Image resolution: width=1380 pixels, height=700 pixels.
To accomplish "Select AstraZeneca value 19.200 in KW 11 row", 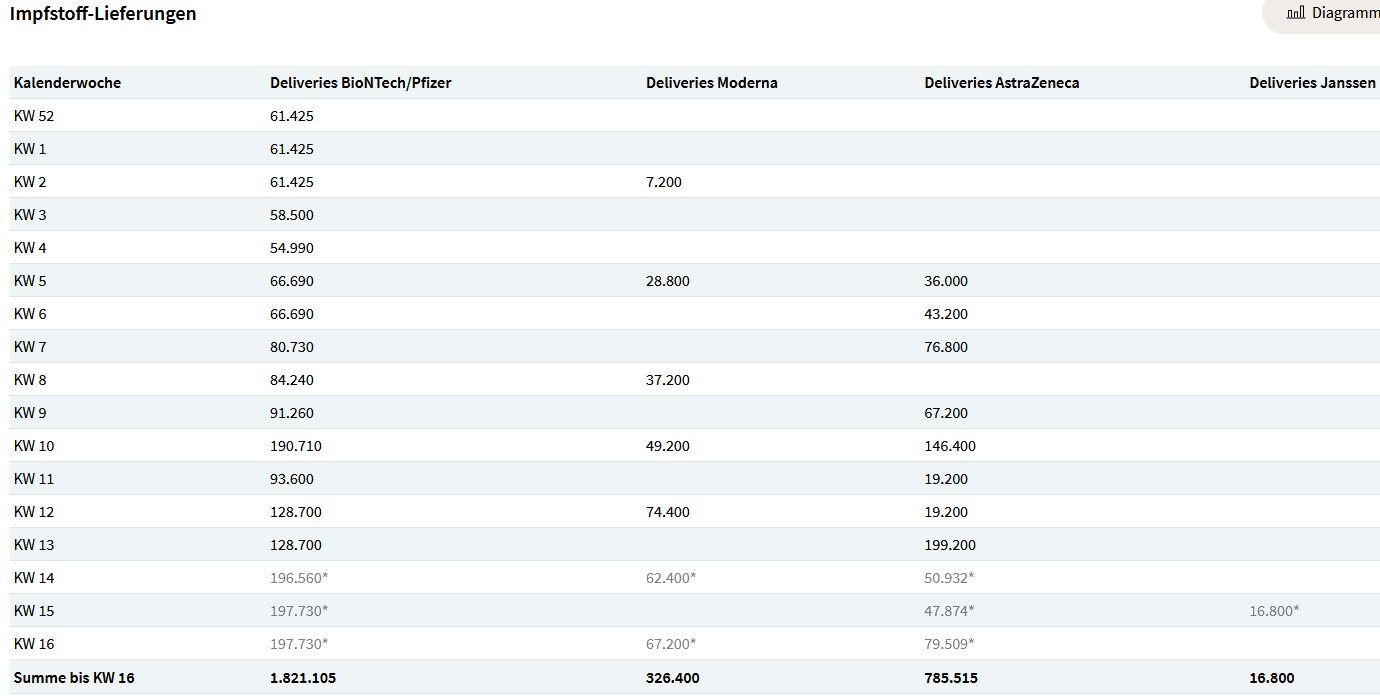I will pos(946,479).
